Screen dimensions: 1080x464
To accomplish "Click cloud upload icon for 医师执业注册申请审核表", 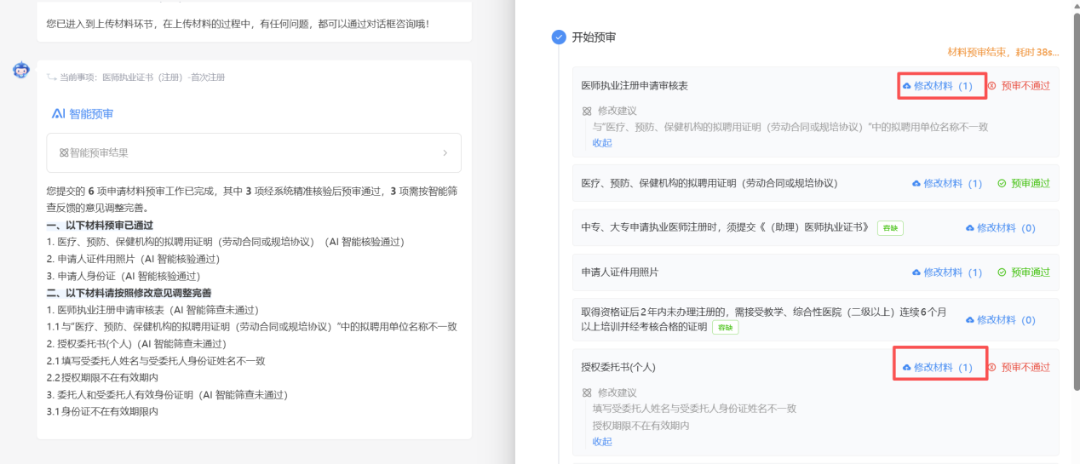I will [x=906, y=86].
